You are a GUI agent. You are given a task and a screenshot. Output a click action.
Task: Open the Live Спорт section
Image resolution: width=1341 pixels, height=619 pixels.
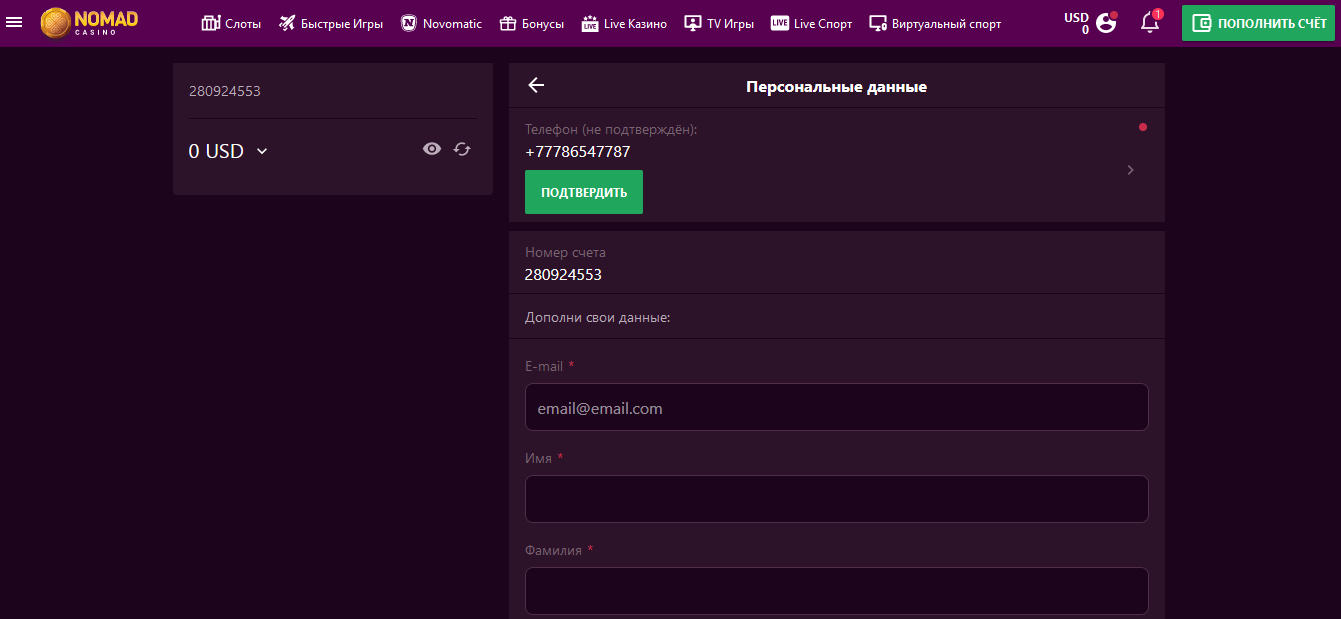pyautogui.click(x=812, y=23)
